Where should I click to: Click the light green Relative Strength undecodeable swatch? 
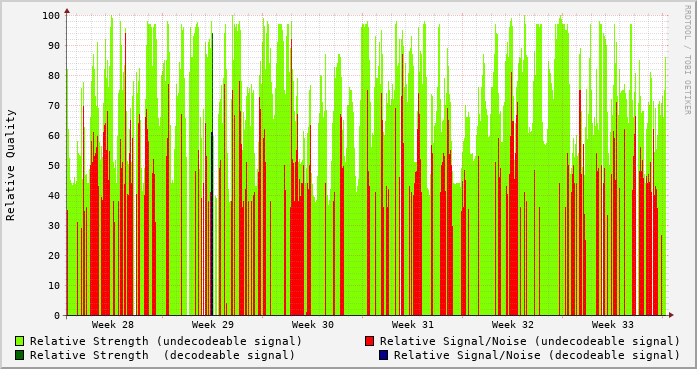(20, 341)
